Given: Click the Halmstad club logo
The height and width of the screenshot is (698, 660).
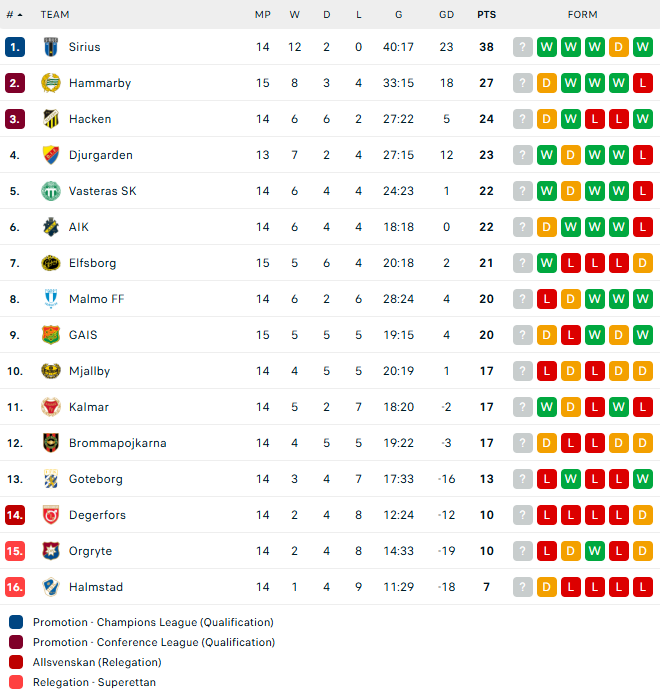Looking at the screenshot, I should coord(51,587).
